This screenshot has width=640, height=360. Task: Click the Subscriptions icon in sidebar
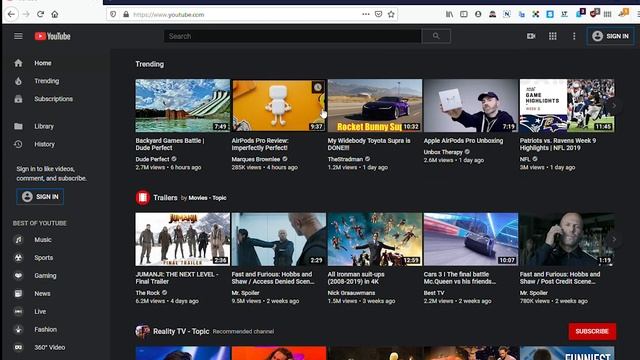click(18, 99)
